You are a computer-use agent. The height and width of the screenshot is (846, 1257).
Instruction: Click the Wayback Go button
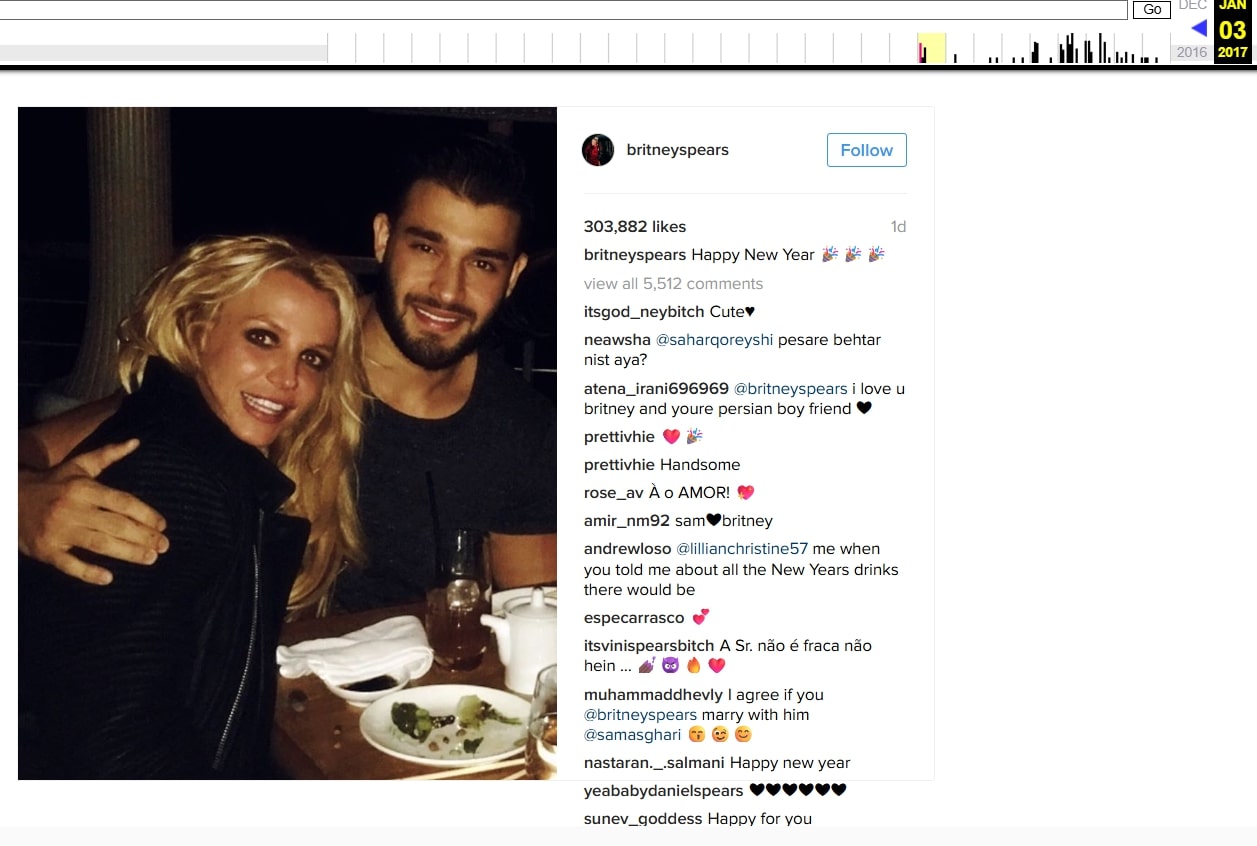[1152, 9]
